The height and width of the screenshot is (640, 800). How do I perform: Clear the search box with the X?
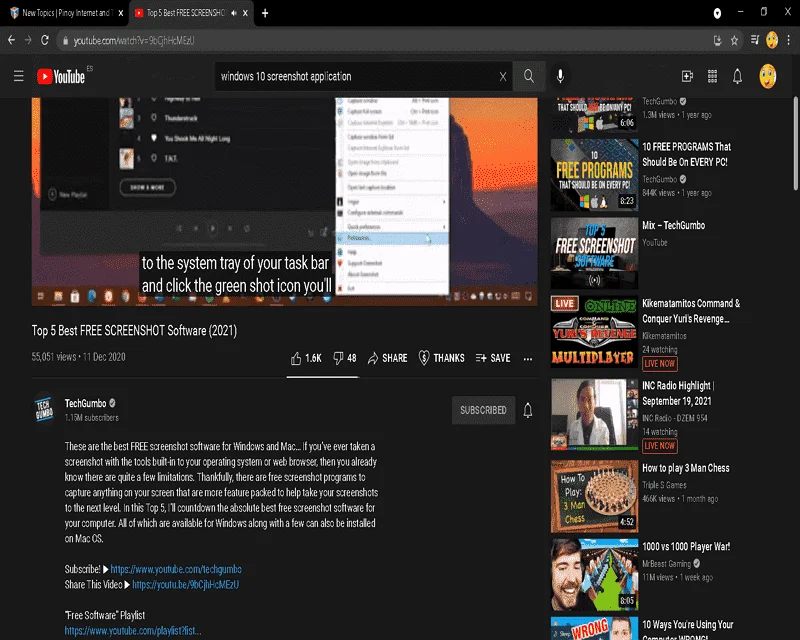503,77
